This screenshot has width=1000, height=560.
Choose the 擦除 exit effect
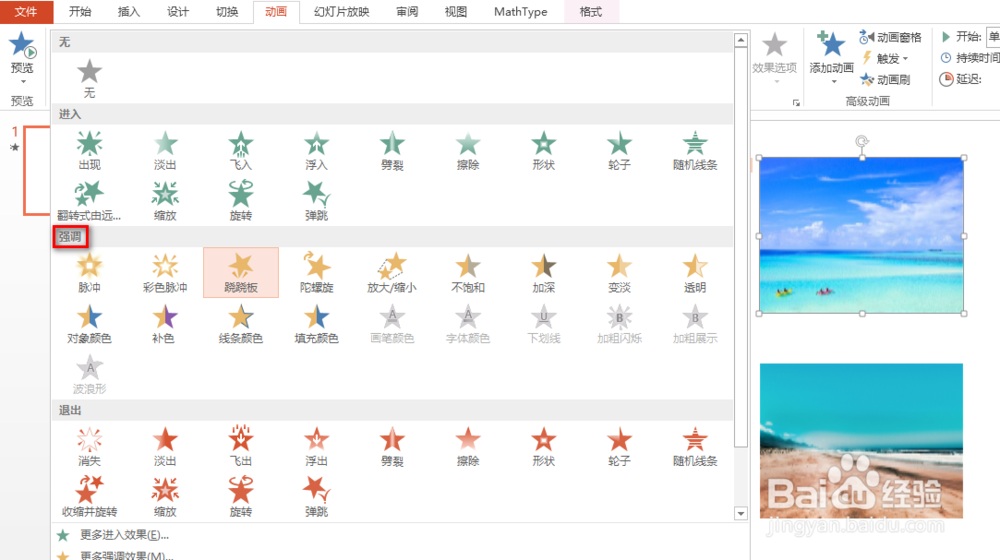[x=468, y=446]
